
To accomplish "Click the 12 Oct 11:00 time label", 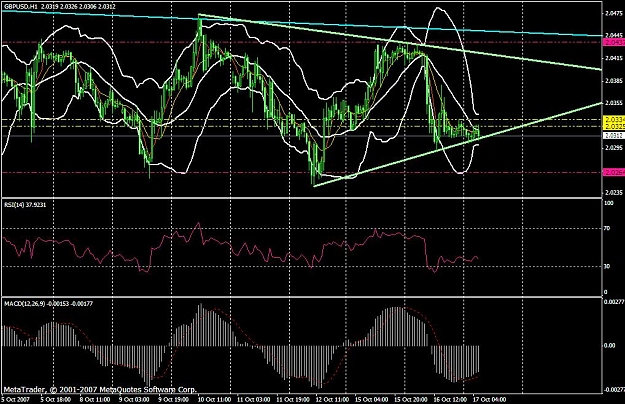I will [332, 400].
